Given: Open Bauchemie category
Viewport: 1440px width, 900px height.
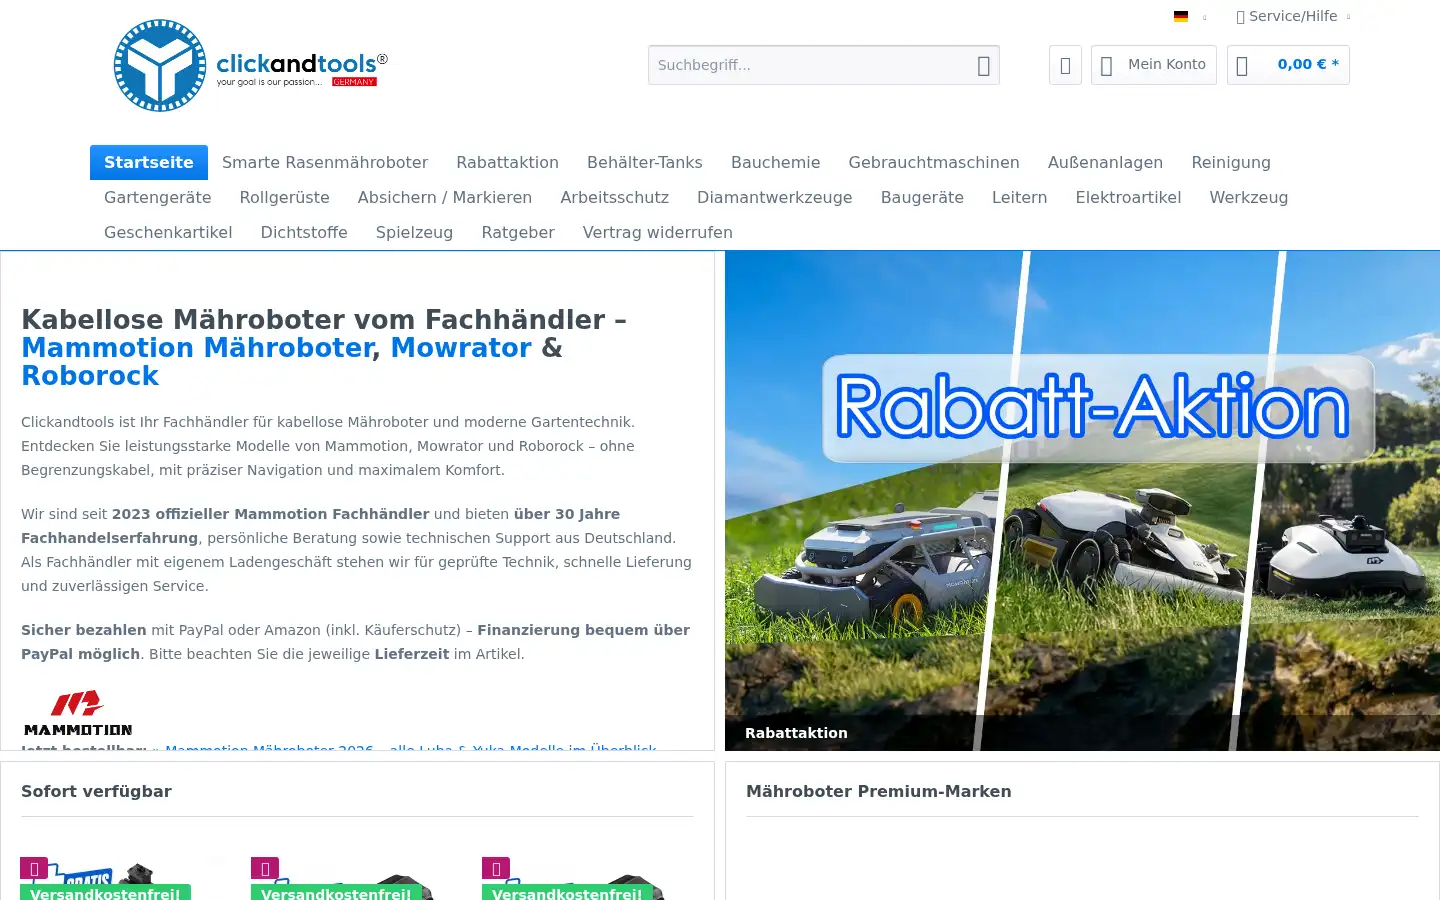Looking at the screenshot, I should [x=775, y=162].
